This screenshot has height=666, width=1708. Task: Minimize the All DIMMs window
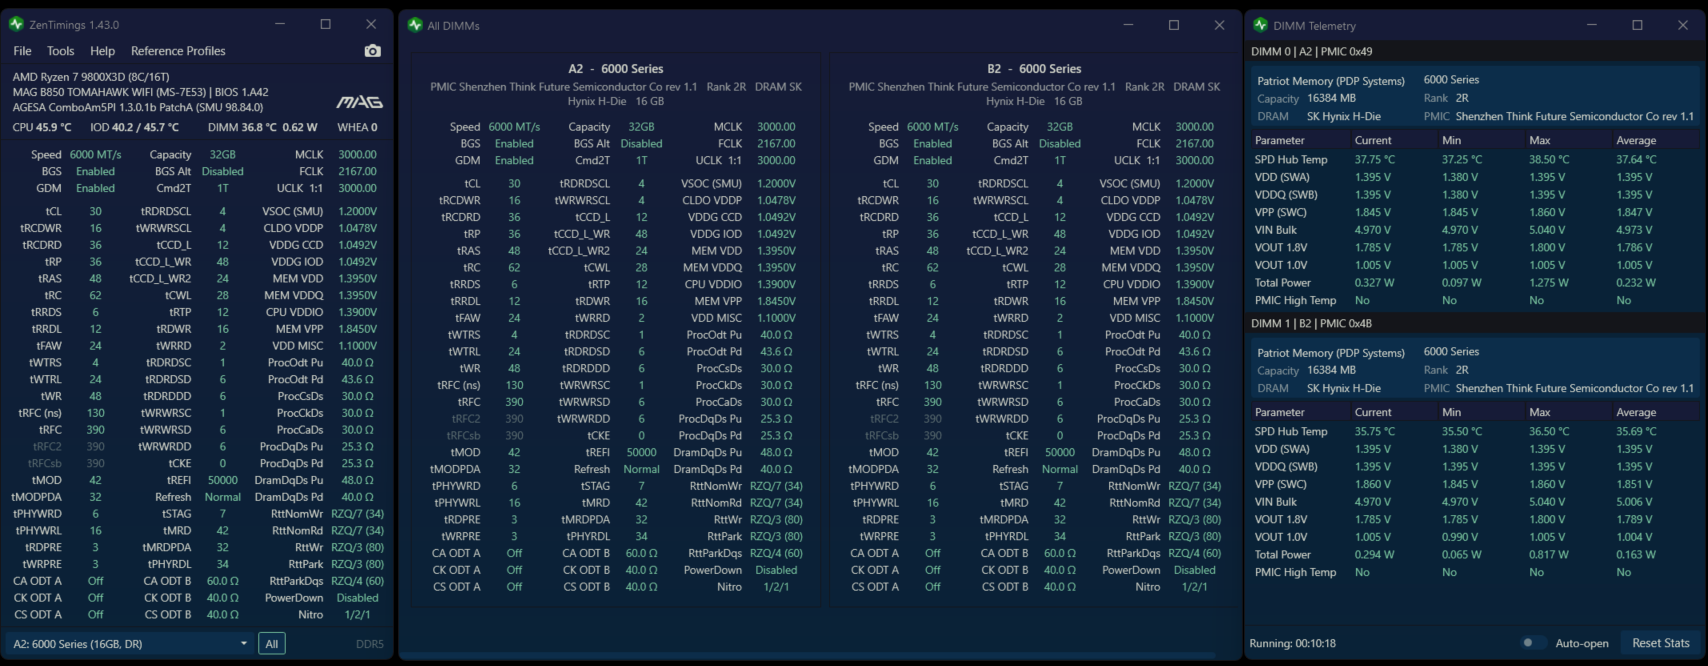click(x=1128, y=25)
